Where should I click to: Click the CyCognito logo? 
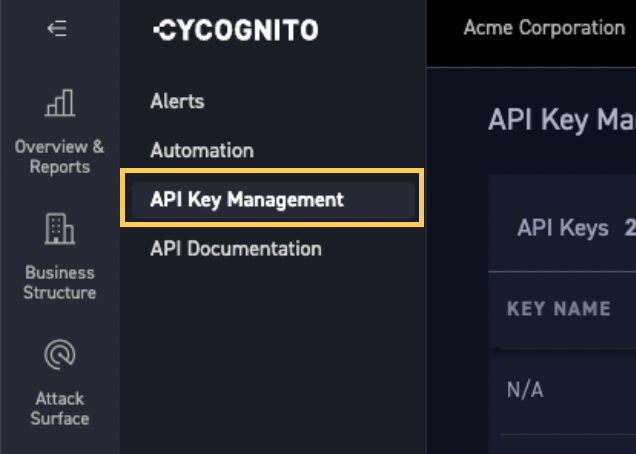(236, 30)
